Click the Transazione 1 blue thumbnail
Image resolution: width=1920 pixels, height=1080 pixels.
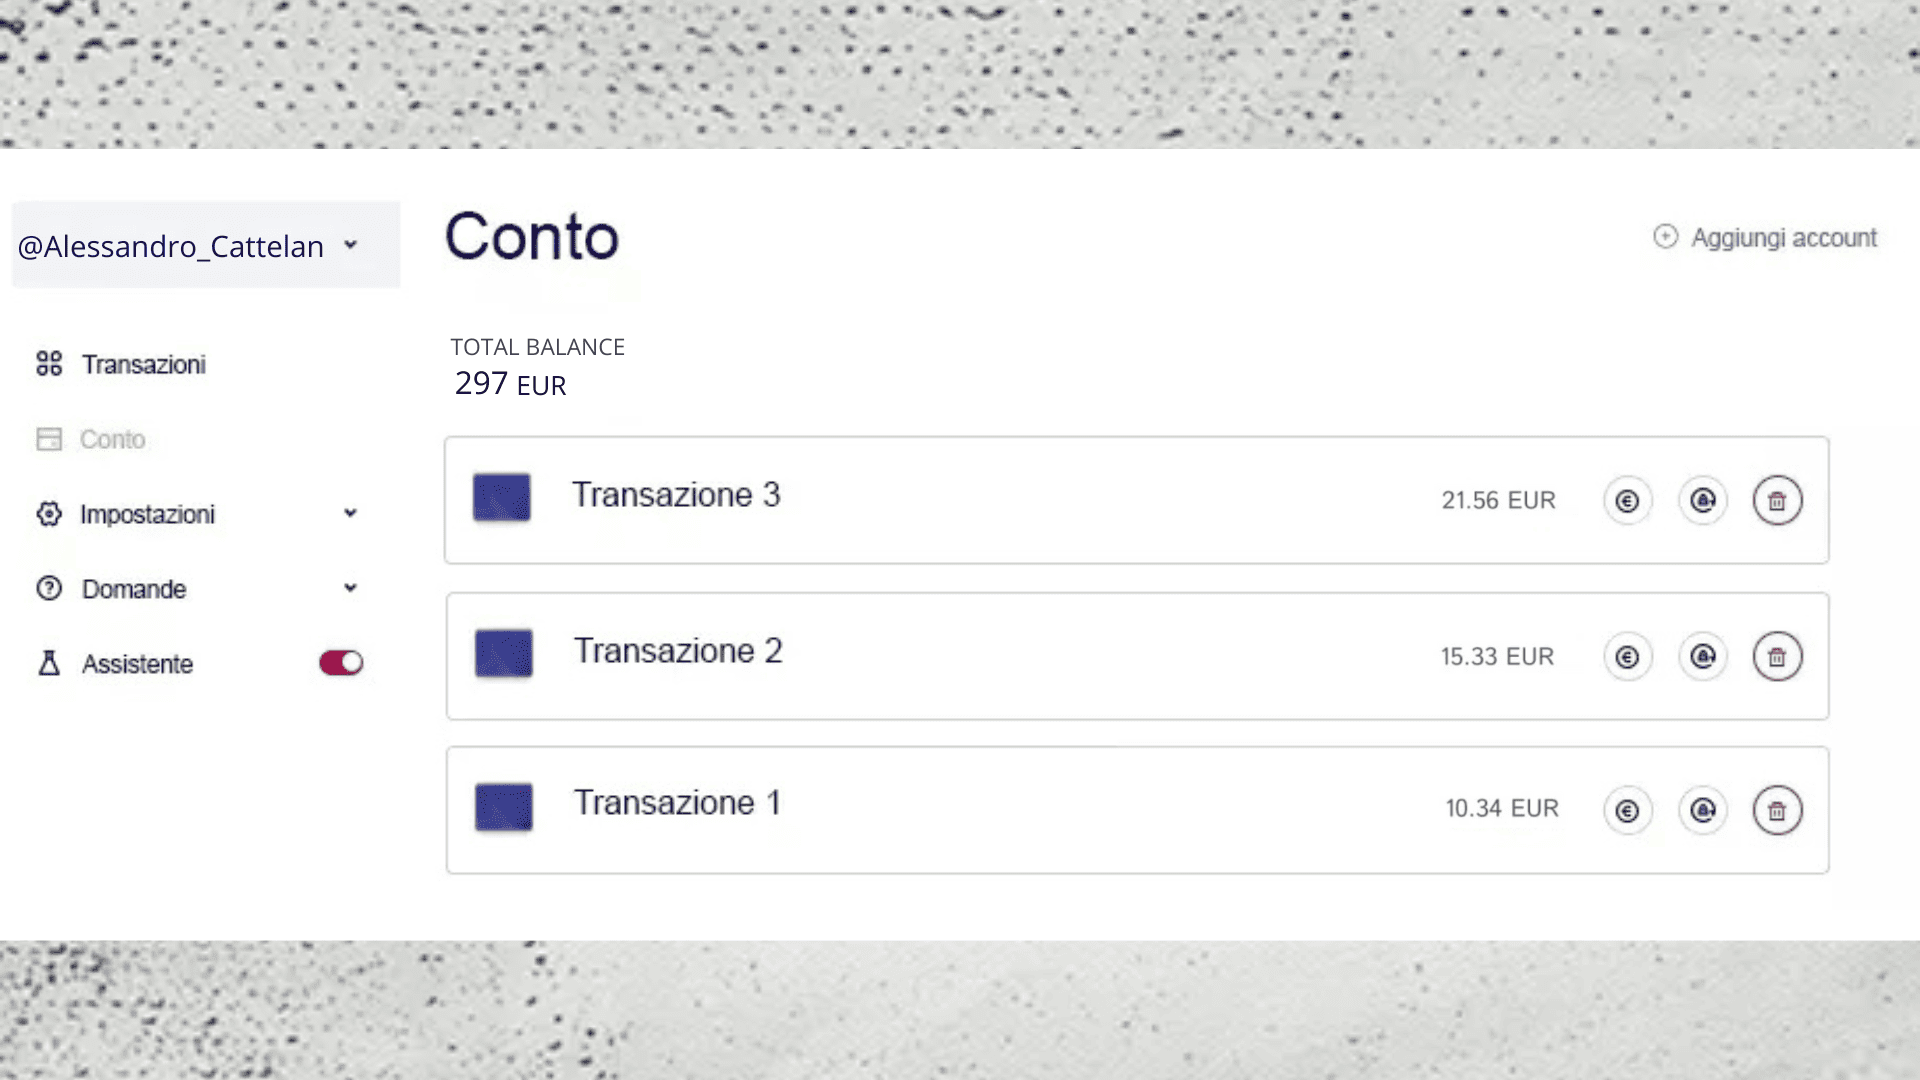[x=503, y=807]
